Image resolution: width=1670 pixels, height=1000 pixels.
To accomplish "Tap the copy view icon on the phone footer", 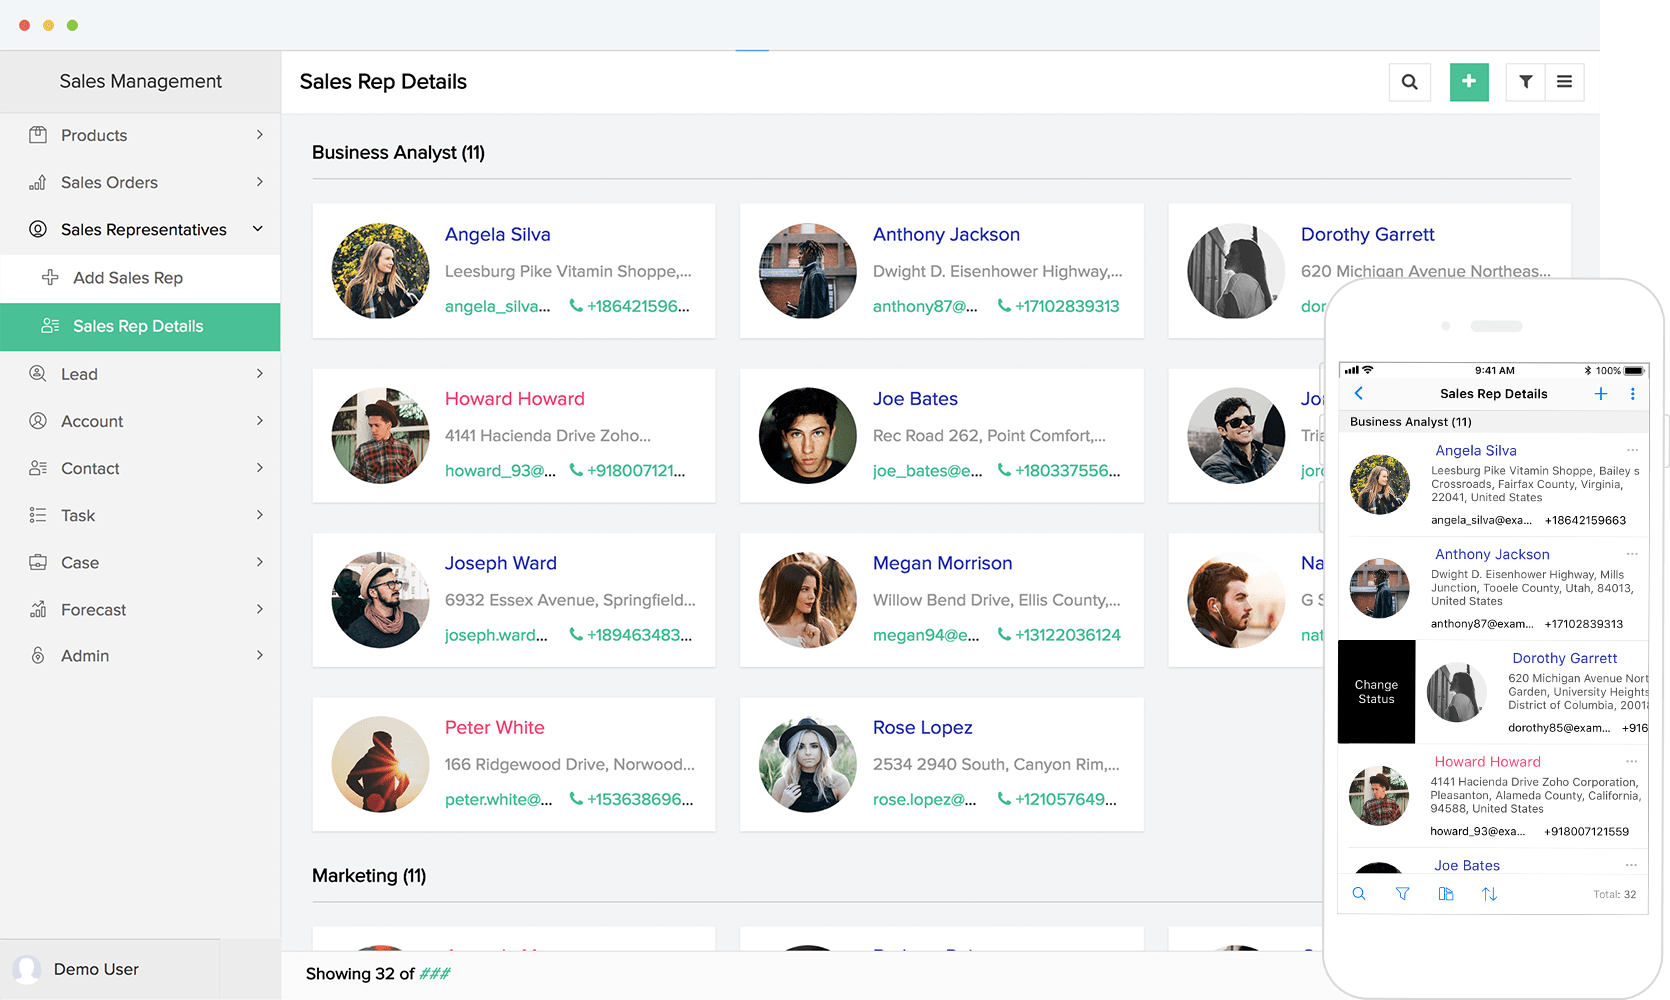I will coord(1446,894).
